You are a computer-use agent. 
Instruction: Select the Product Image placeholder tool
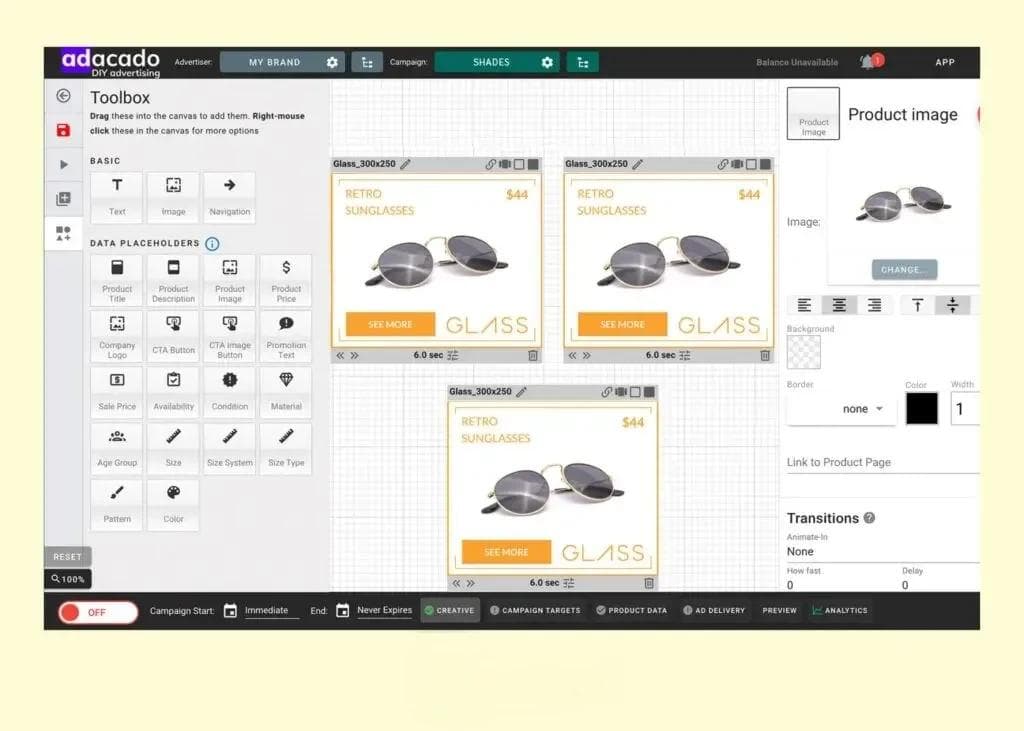point(229,280)
